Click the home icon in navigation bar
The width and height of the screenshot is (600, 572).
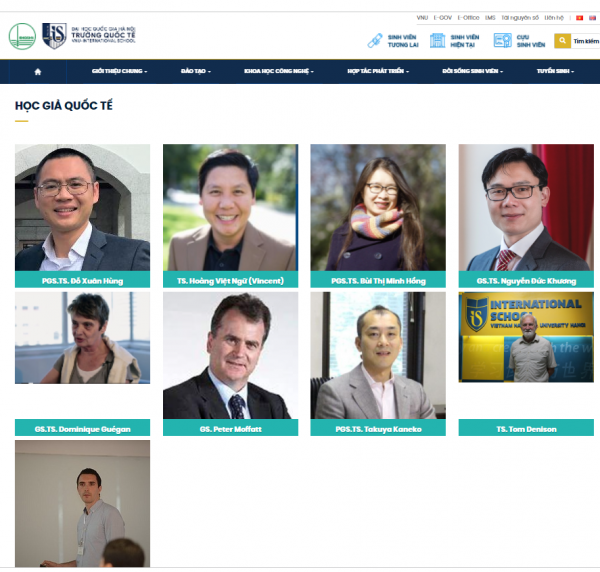(38, 72)
